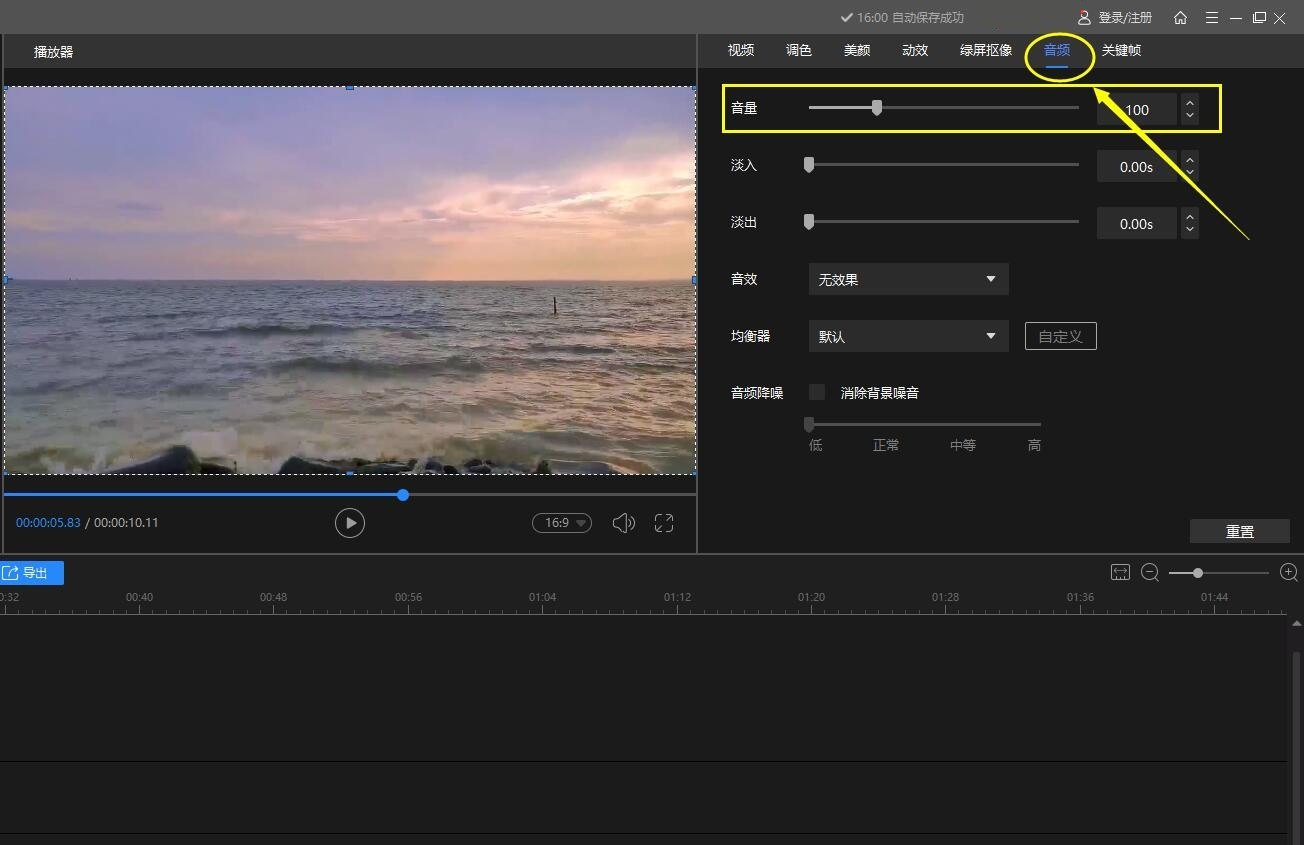Open the 登录/注册 login link
Image resolution: width=1304 pixels, height=845 pixels.
coord(1115,18)
